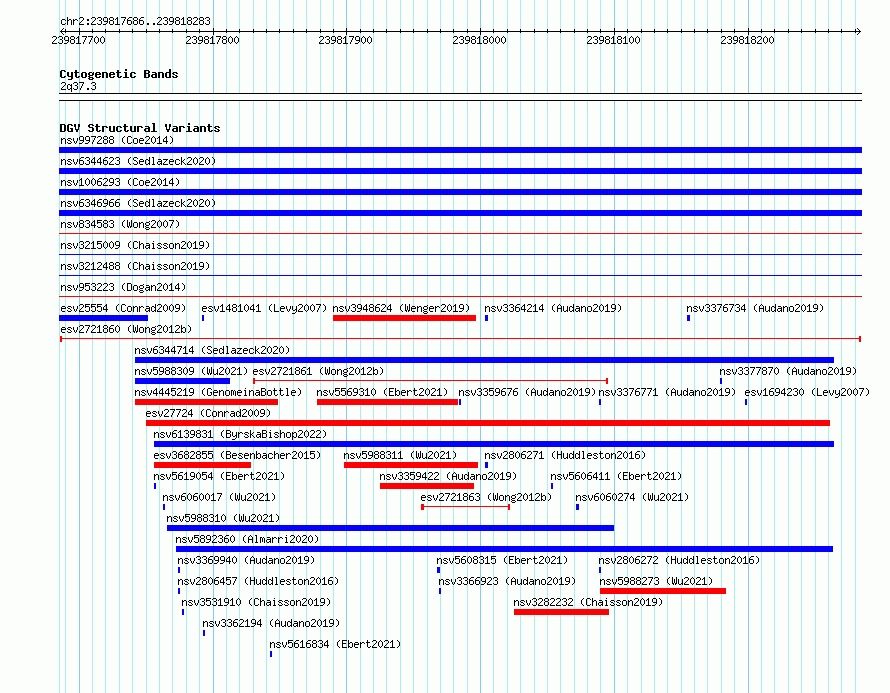Click red bar of nsv3948624 (Wenger2019)

[404, 318]
